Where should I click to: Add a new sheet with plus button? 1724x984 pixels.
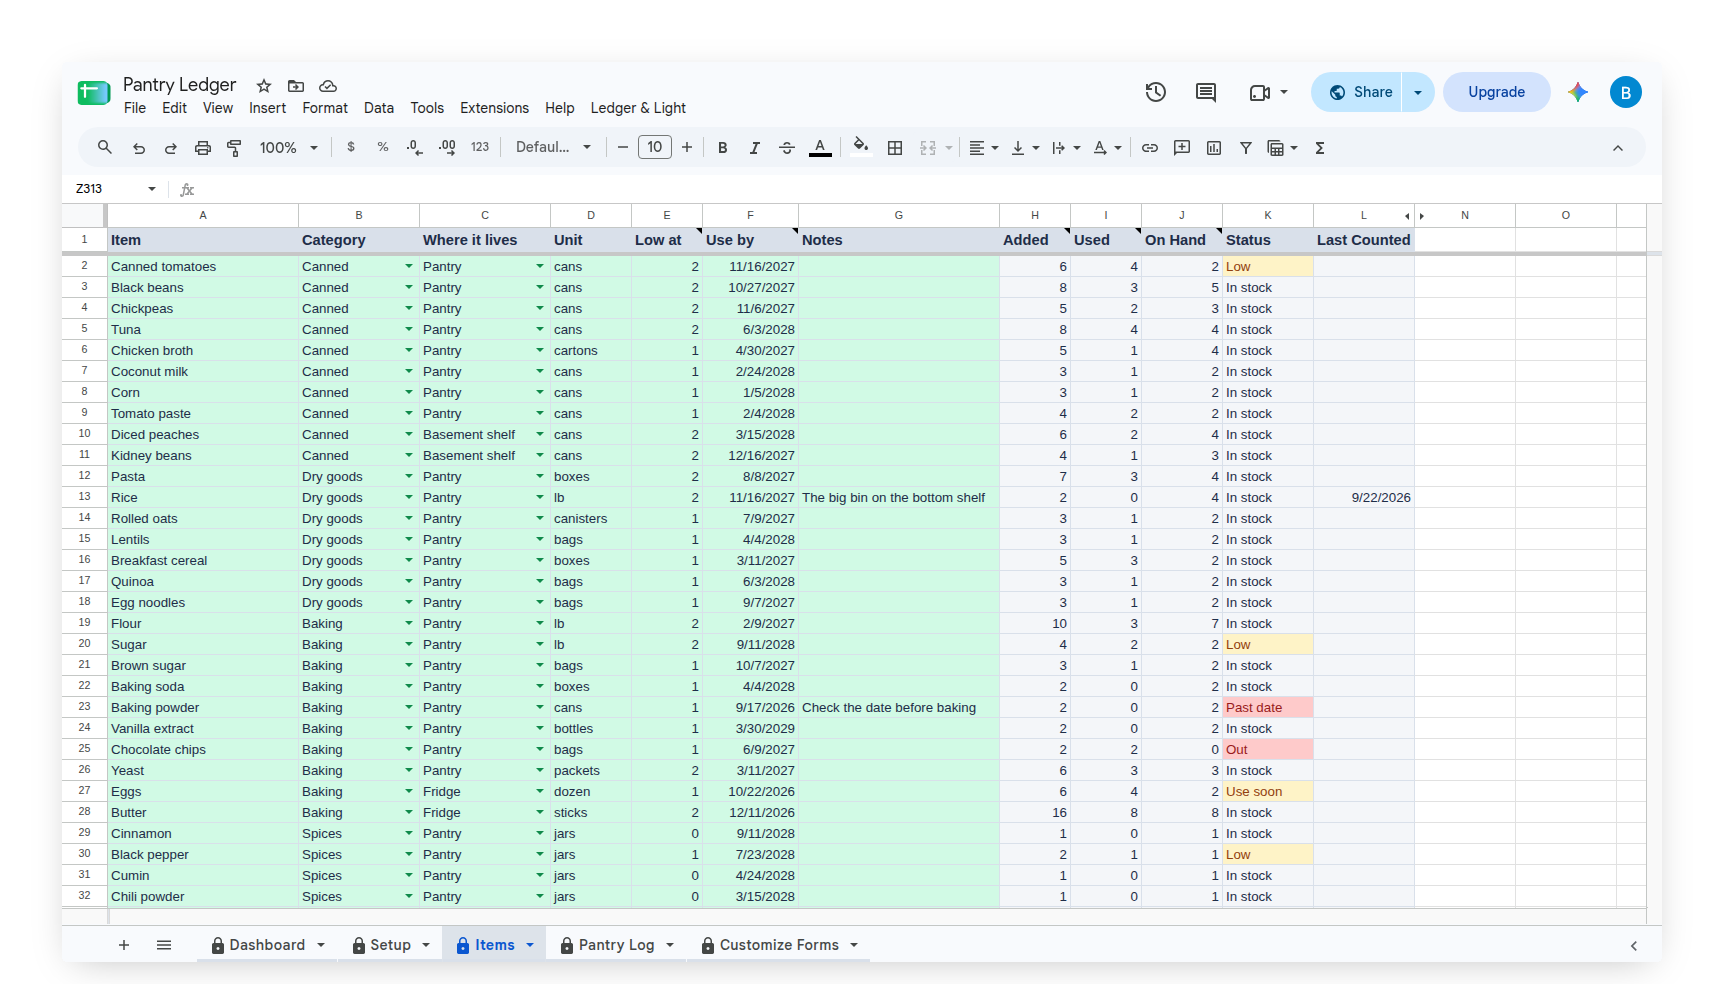(124, 945)
